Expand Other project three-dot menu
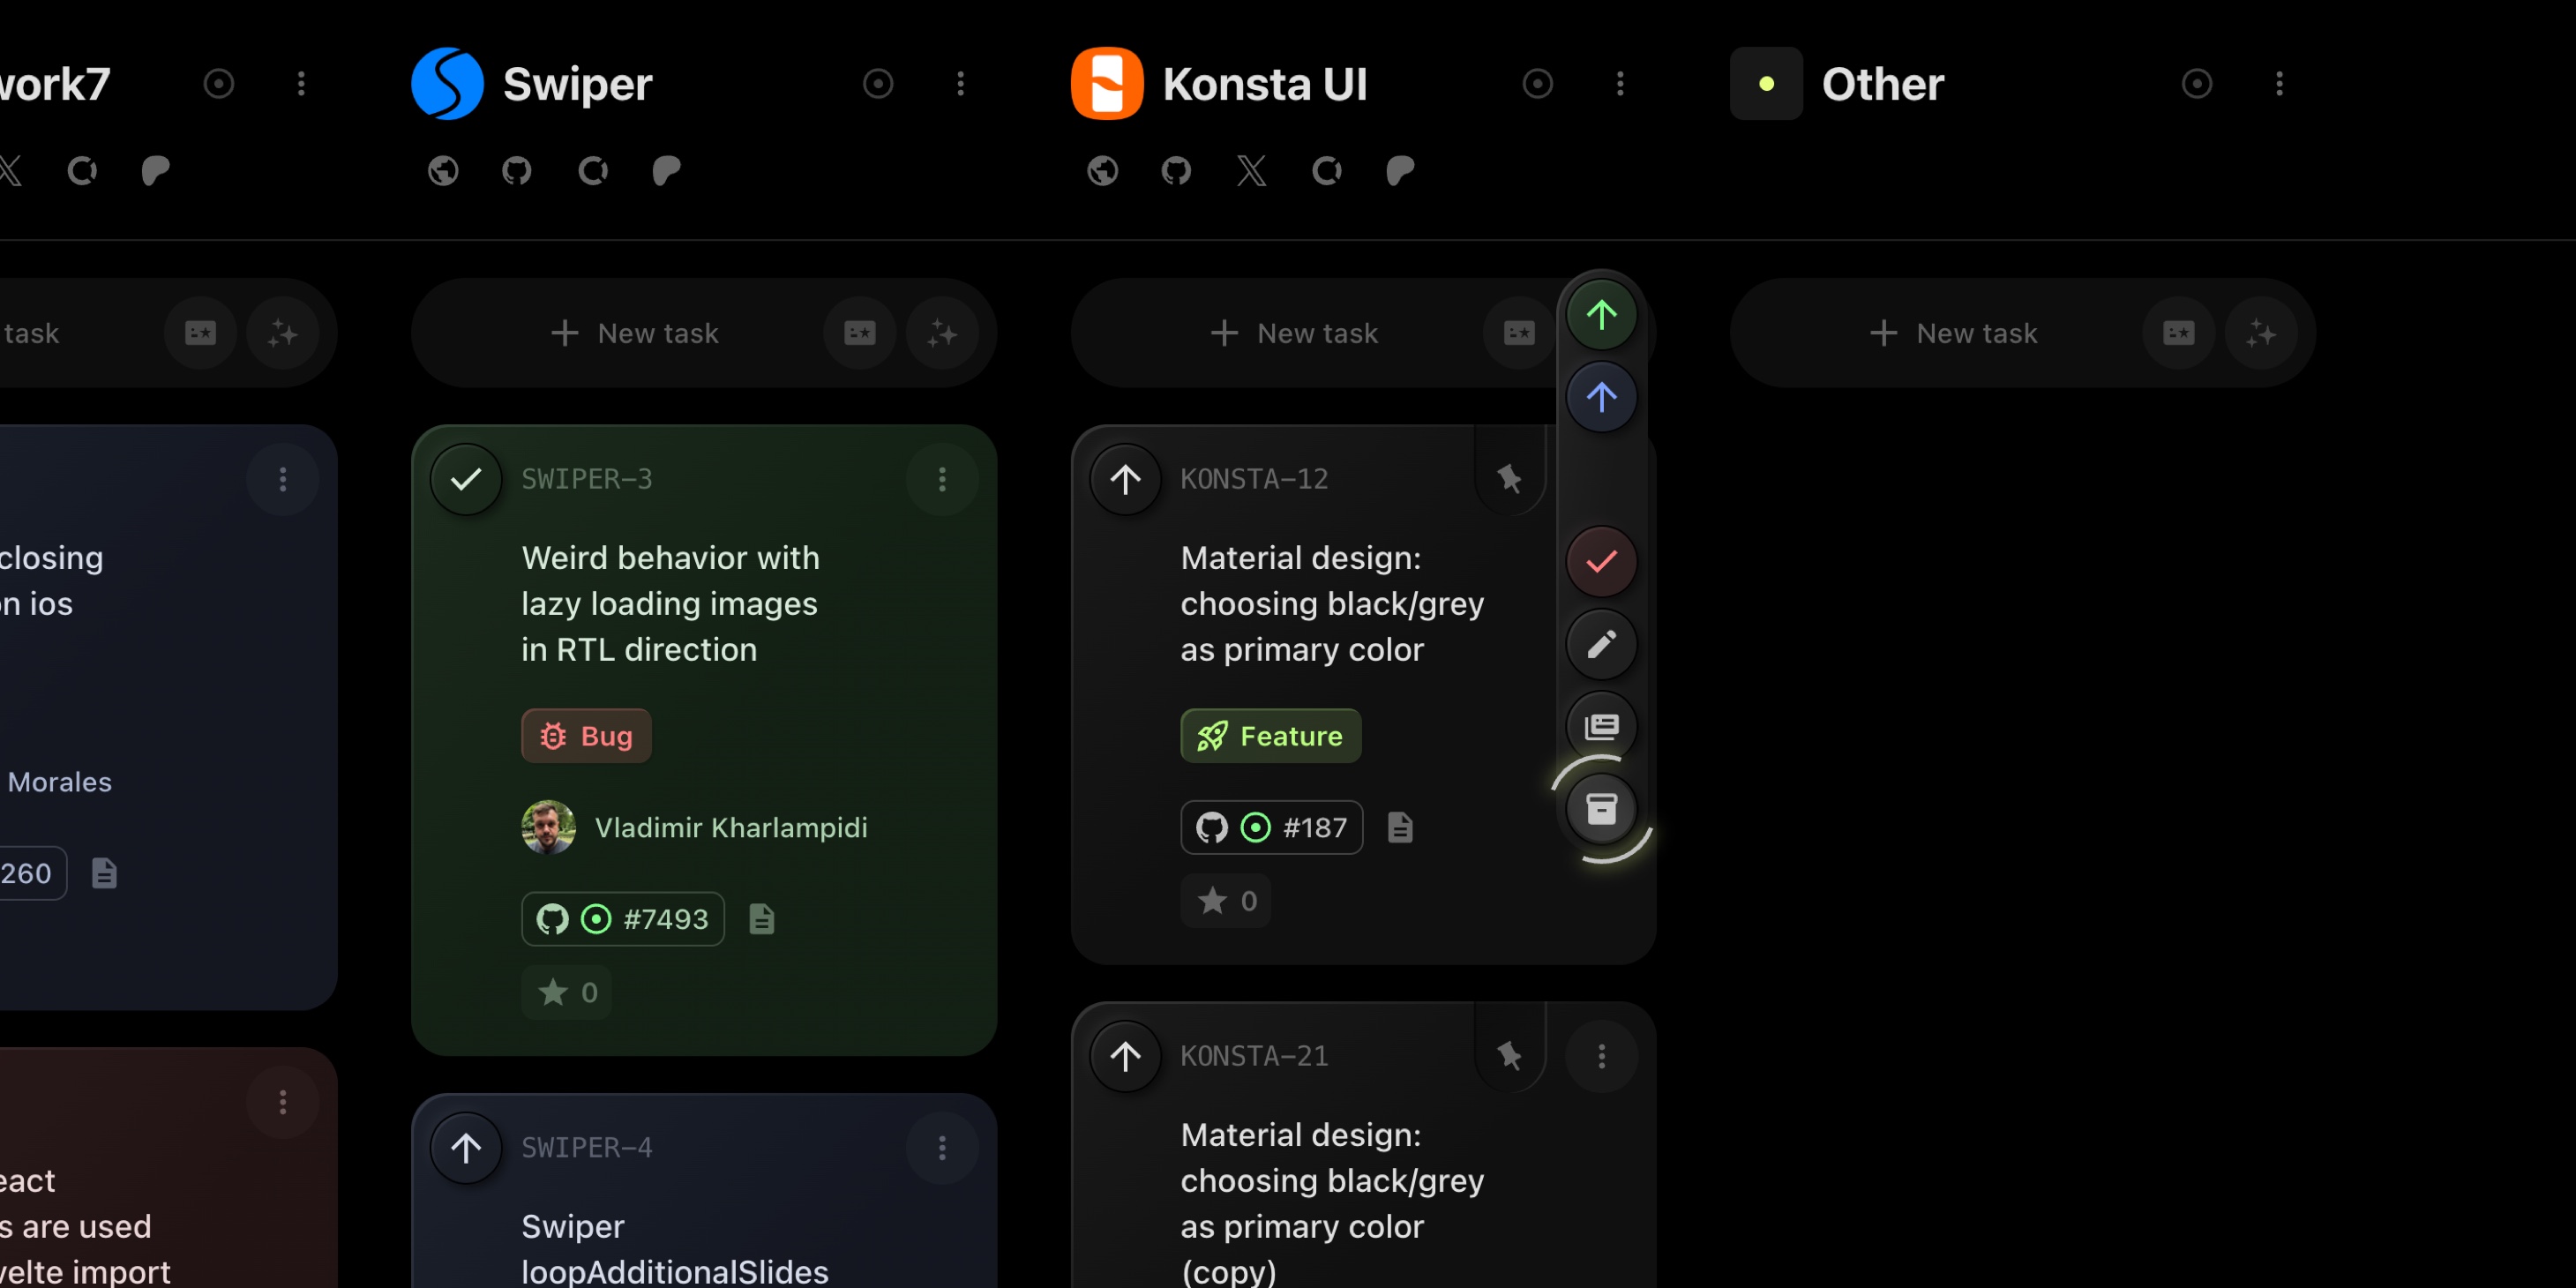 click(2279, 84)
